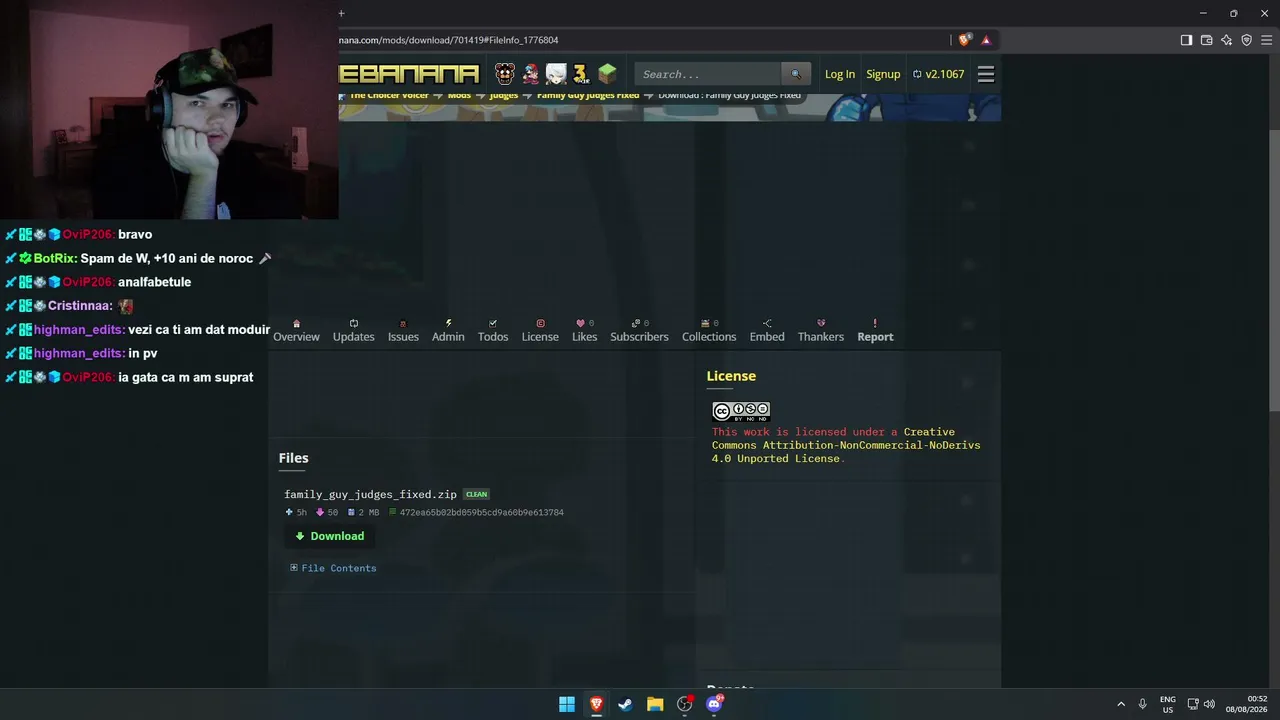Click the search magnifier button

(x=796, y=74)
